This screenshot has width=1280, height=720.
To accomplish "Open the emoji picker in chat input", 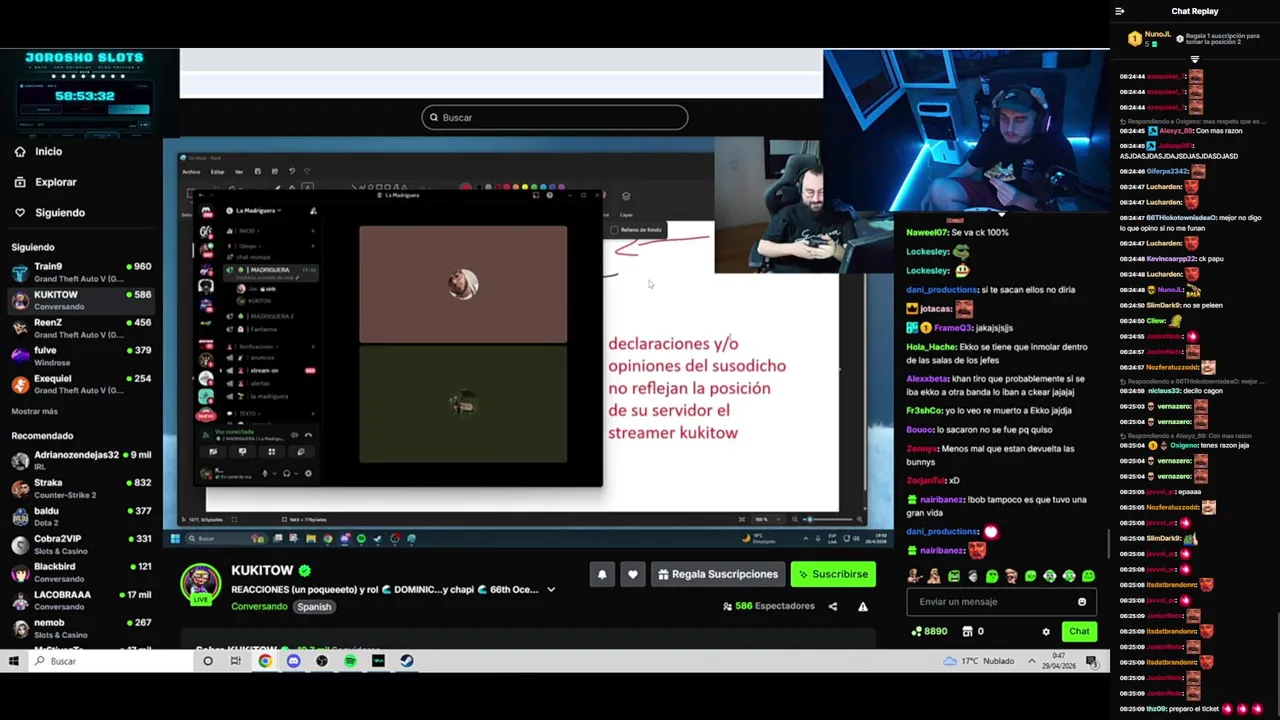I will [1082, 602].
